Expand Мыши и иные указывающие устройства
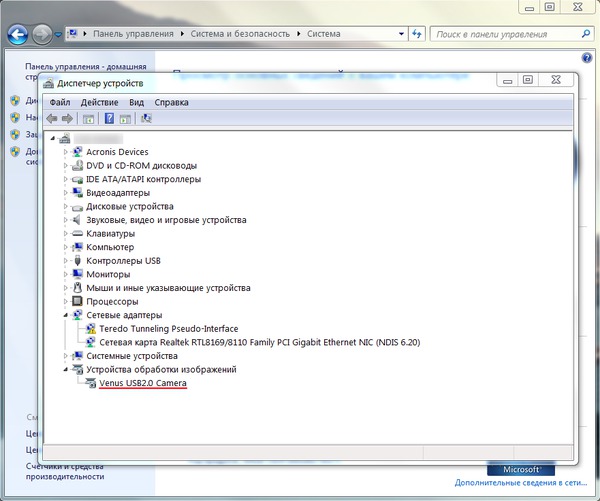The image size is (600, 501). [x=65, y=288]
